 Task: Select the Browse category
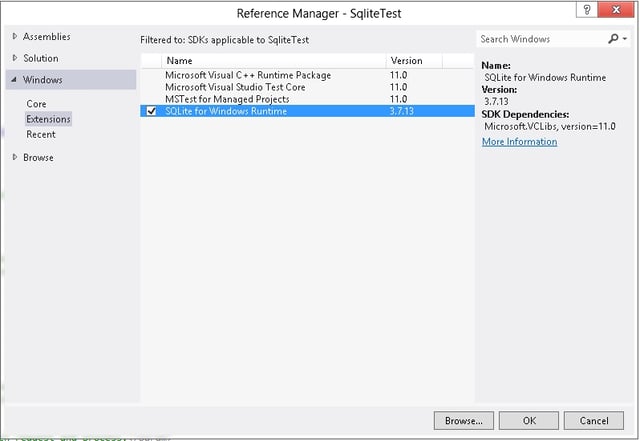[38, 158]
